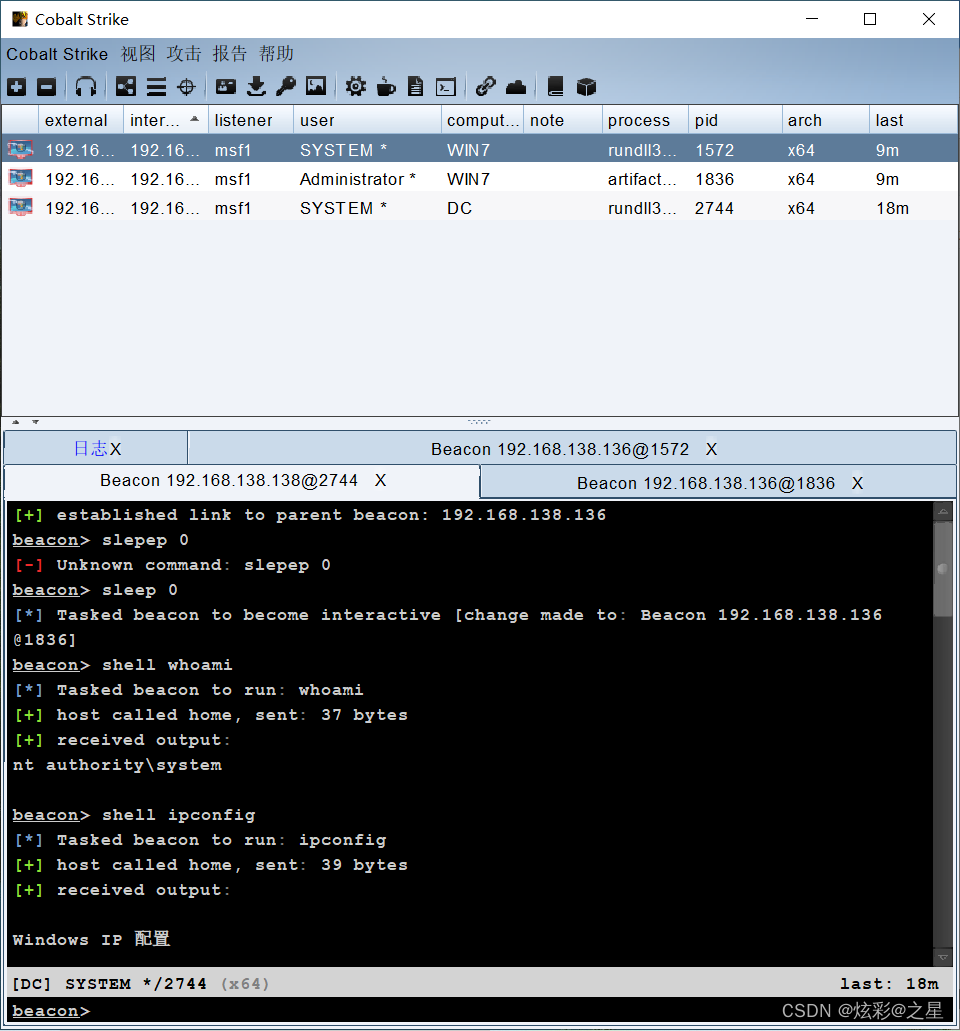Click console scrollbar up arrow
960x1031 pixels.
pos(943,511)
